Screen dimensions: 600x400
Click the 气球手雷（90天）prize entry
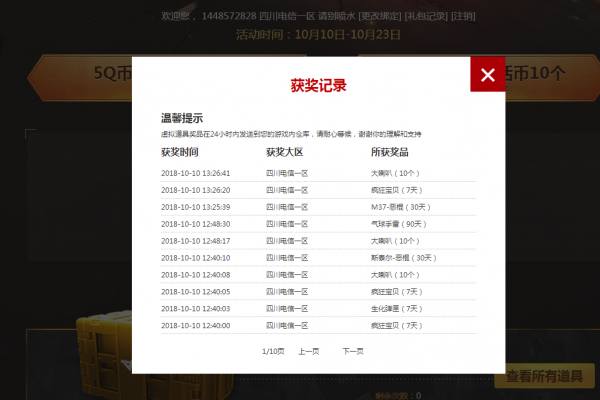[x=399, y=224]
